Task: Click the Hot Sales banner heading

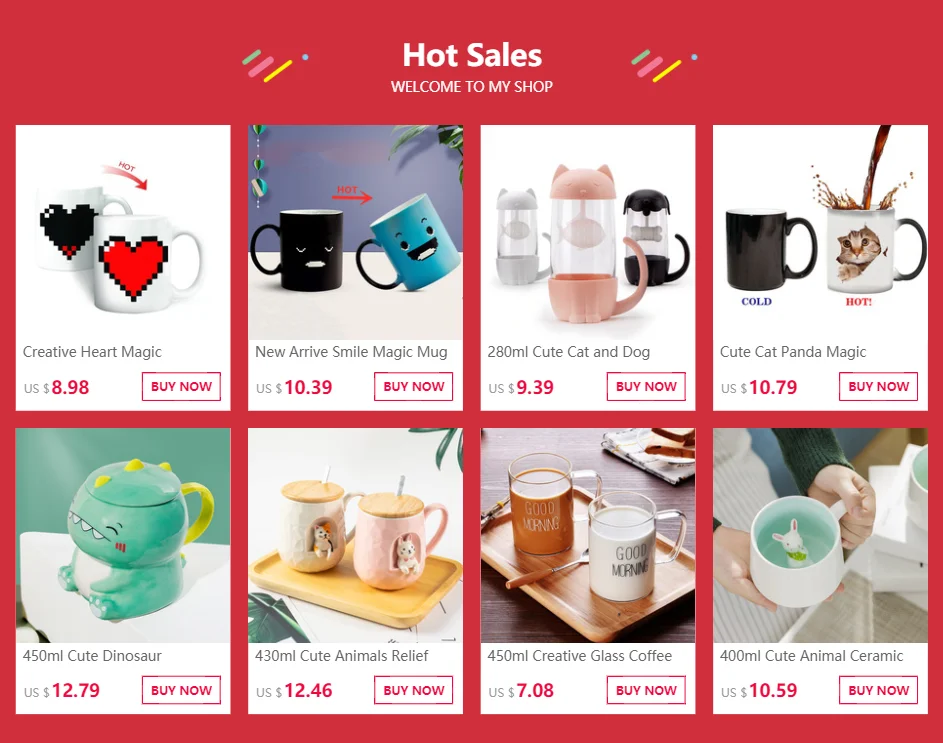Action: tap(472, 55)
